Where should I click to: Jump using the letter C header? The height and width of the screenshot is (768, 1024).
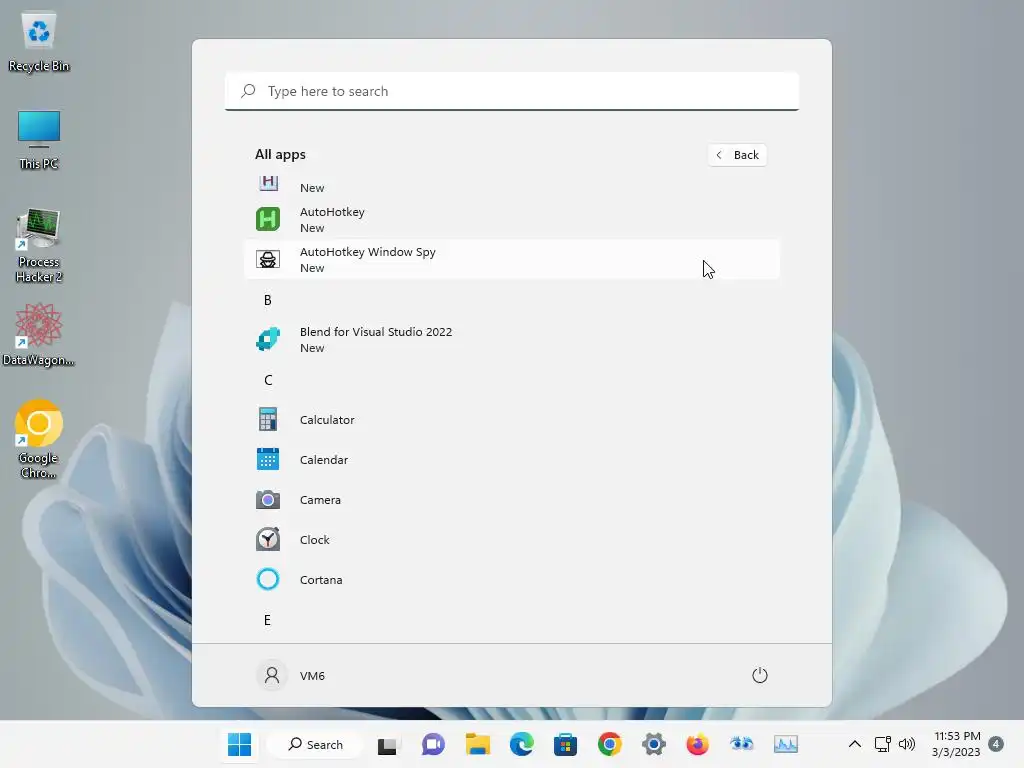click(x=268, y=380)
